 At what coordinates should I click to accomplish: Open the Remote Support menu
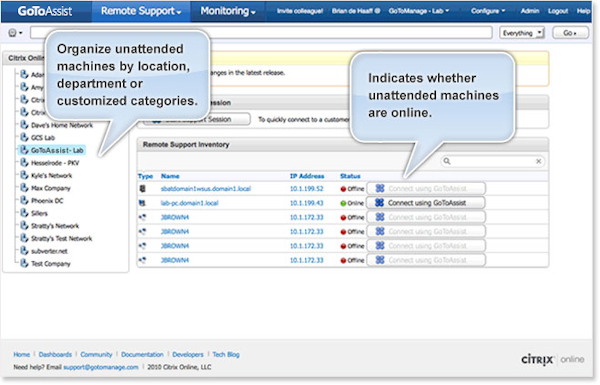tap(141, 11)
